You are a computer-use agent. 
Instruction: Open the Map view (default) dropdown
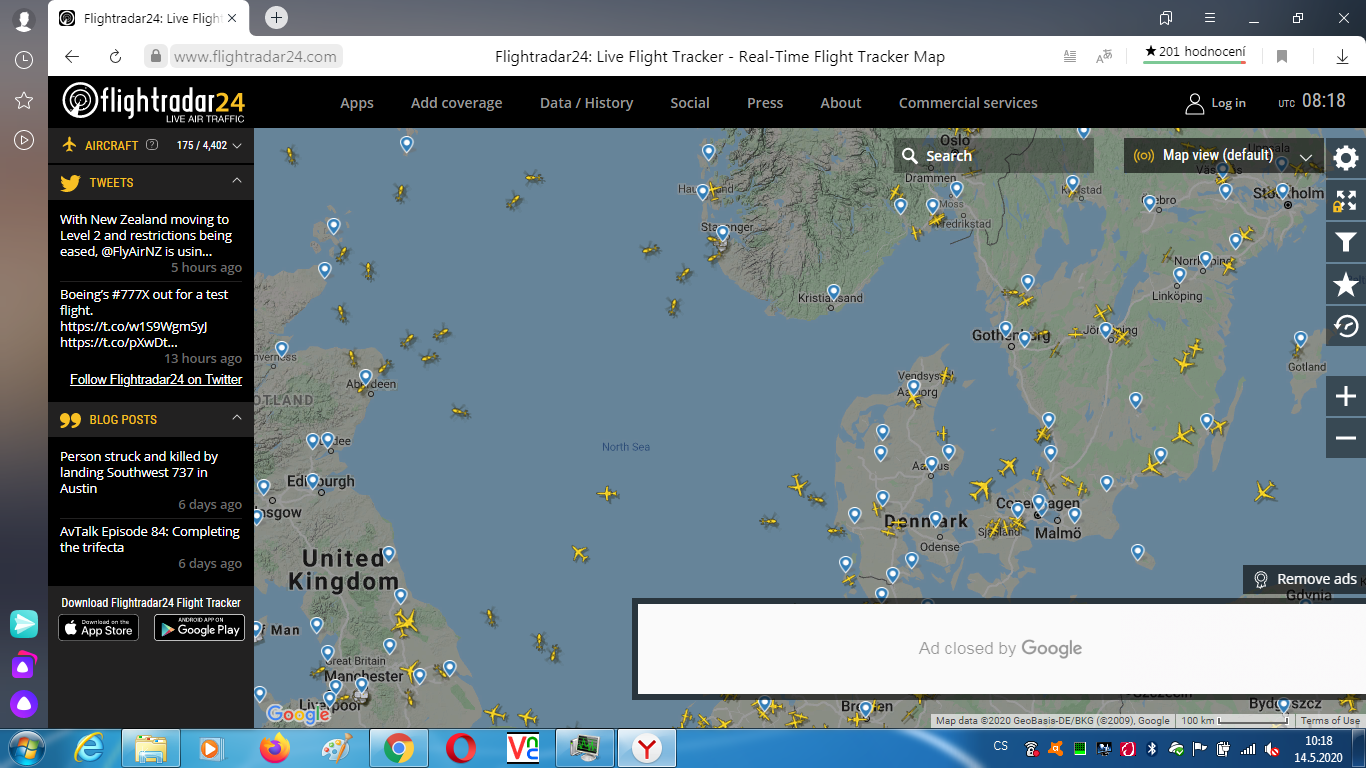coord(1224,156)
